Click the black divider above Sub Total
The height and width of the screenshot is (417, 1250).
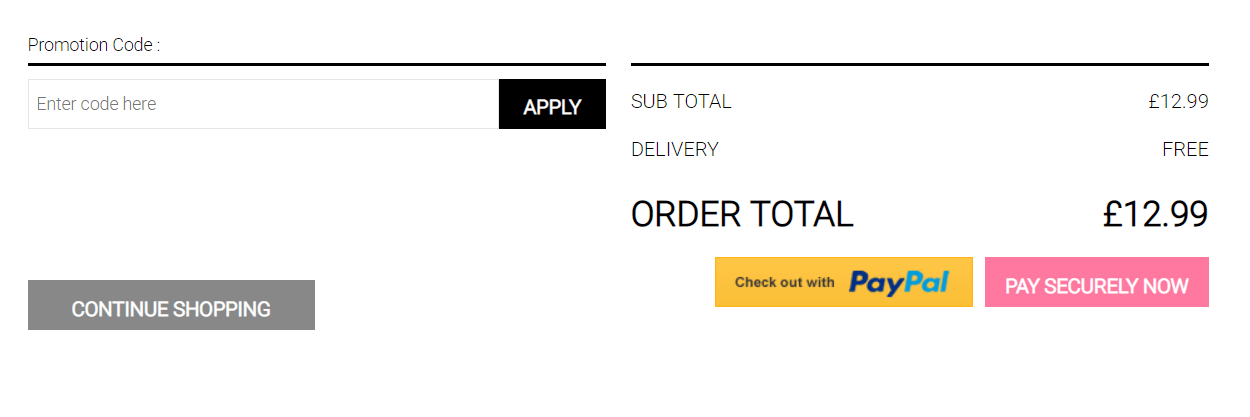(920, 65)
